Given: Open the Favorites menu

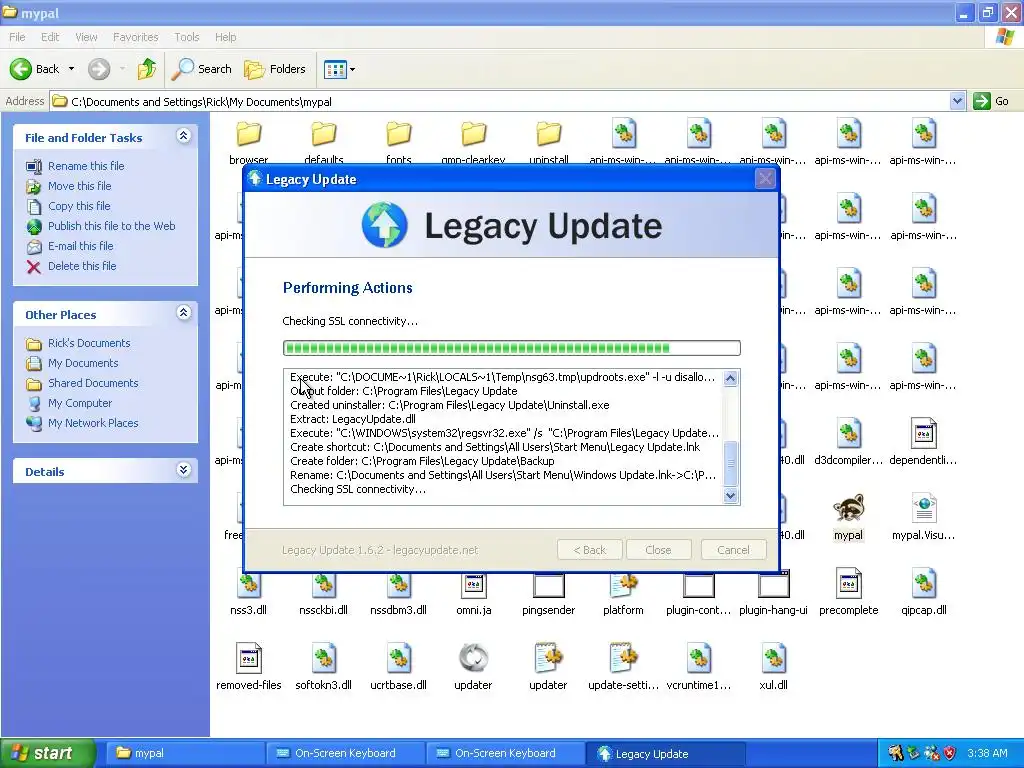Looking at the screenshot, I should coord(135,37).
